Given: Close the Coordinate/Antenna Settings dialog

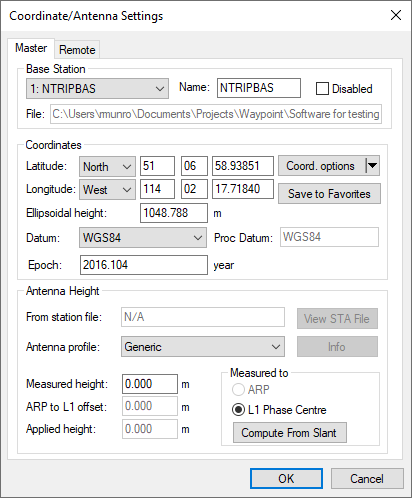Looking at the screenshot, I should coord(396,15).
